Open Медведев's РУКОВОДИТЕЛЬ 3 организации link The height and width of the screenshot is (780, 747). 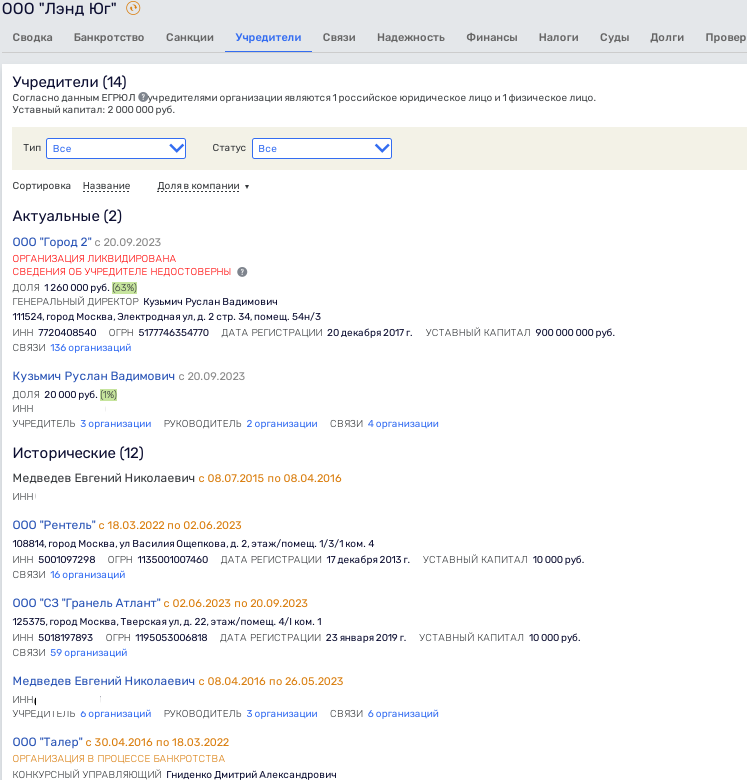[x=282, y=714]
